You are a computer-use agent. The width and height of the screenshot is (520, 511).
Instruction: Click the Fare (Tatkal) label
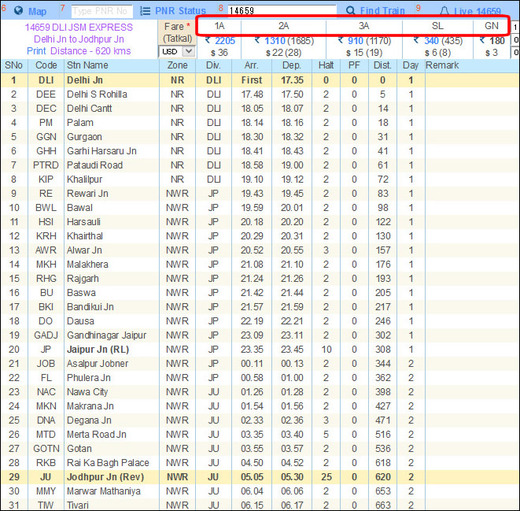tap(177, 32)
